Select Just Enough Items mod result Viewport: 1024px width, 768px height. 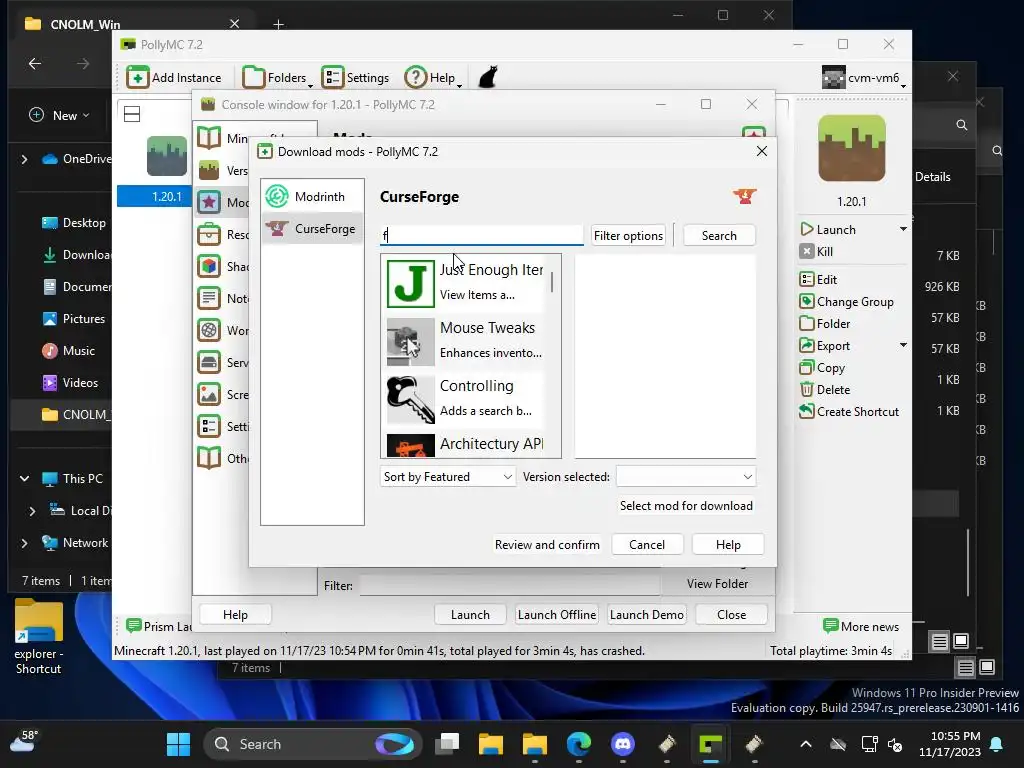[x=465, y=283]
